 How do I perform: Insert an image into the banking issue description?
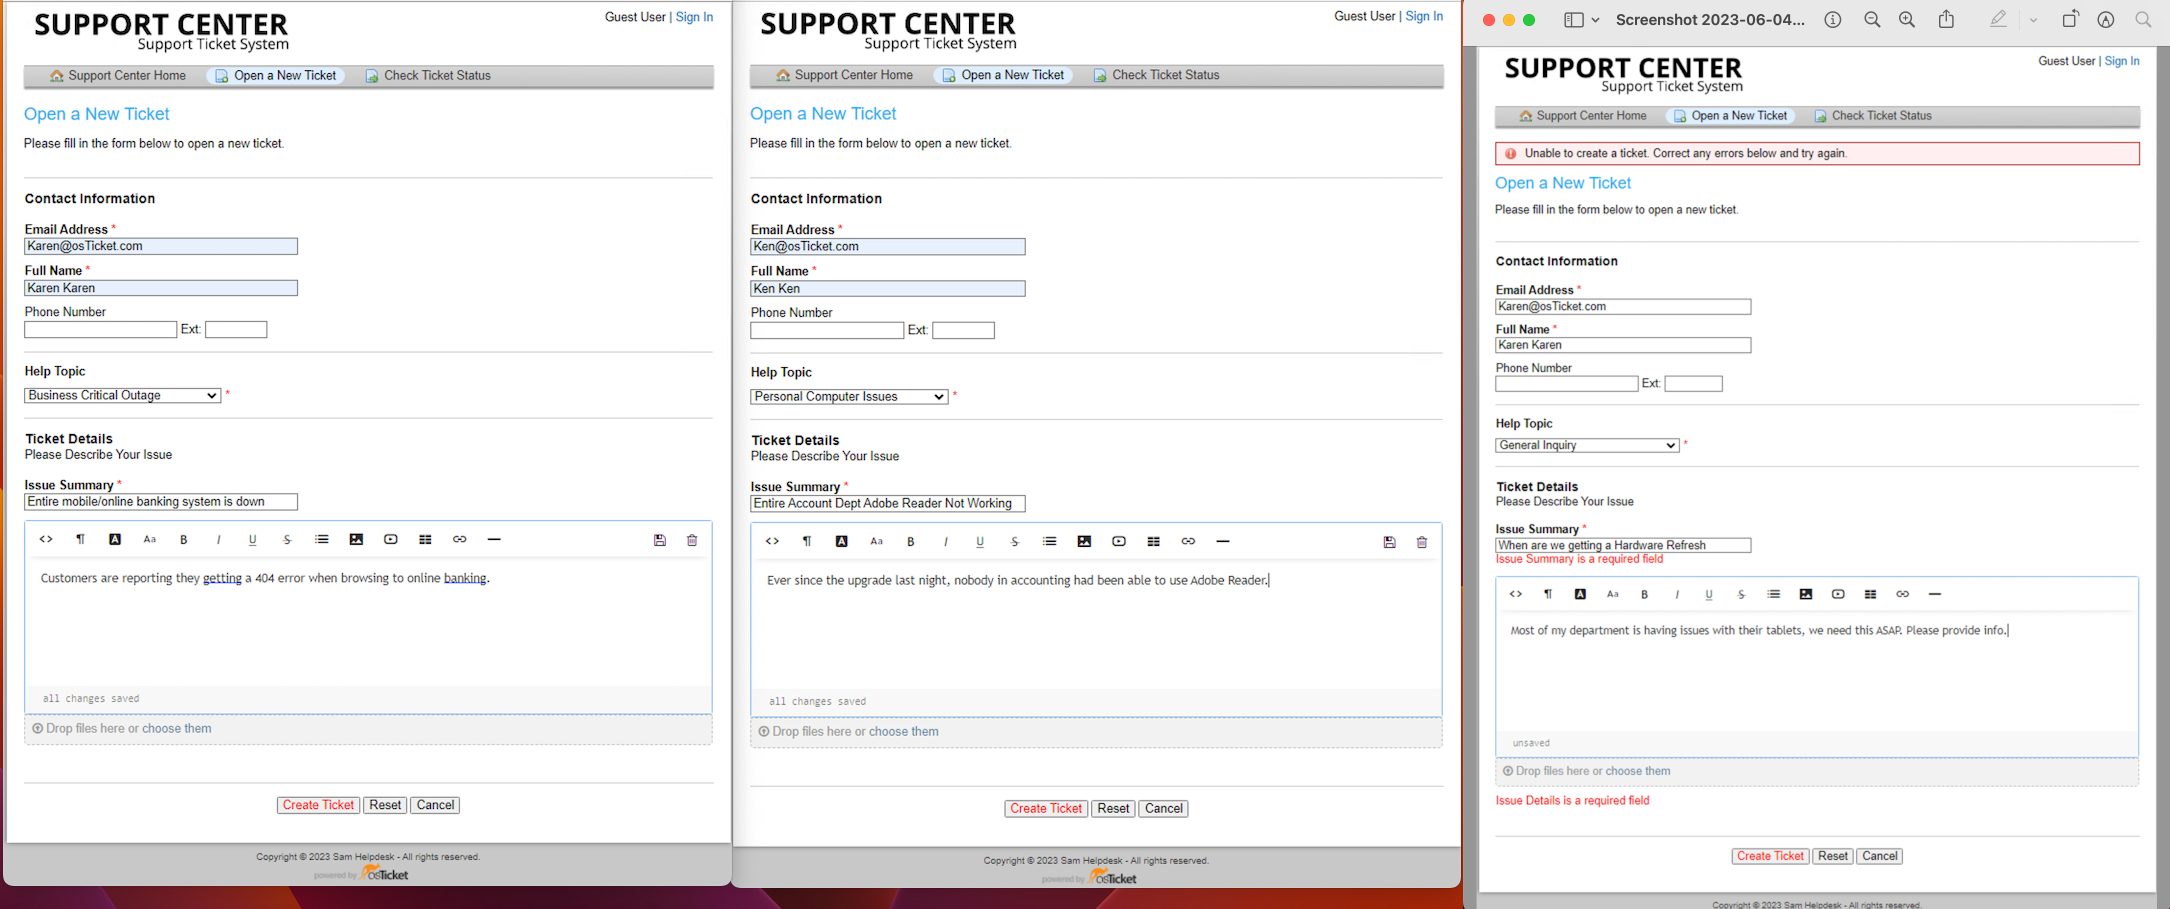356,539
